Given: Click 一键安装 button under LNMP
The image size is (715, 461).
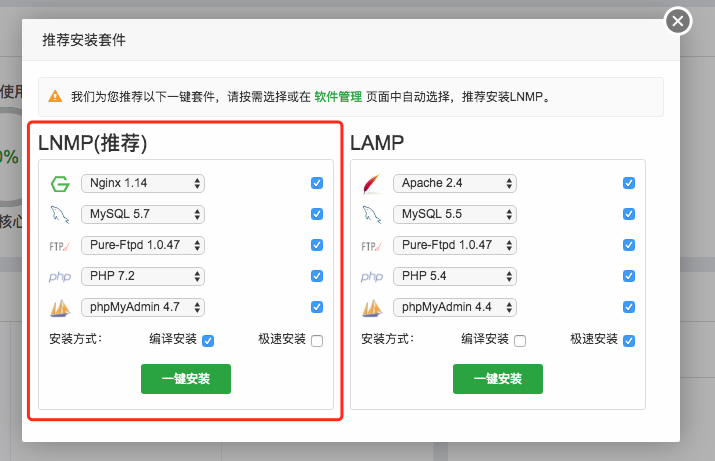Looking at the screenshot, I should click(x=186, y=379).
